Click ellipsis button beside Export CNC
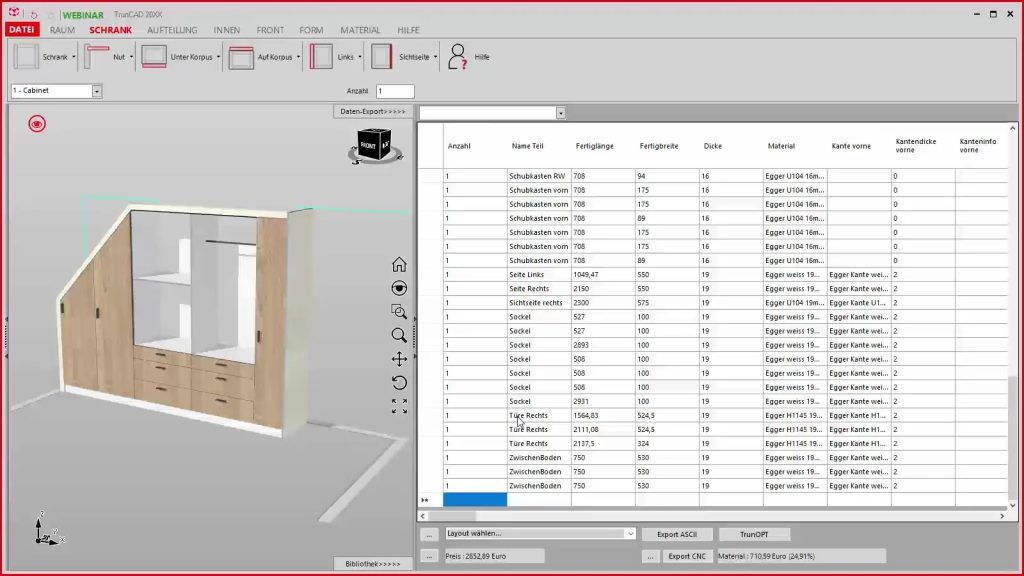Image resolution: width=1024 pixels, height=576 pixels. point(650,556)
